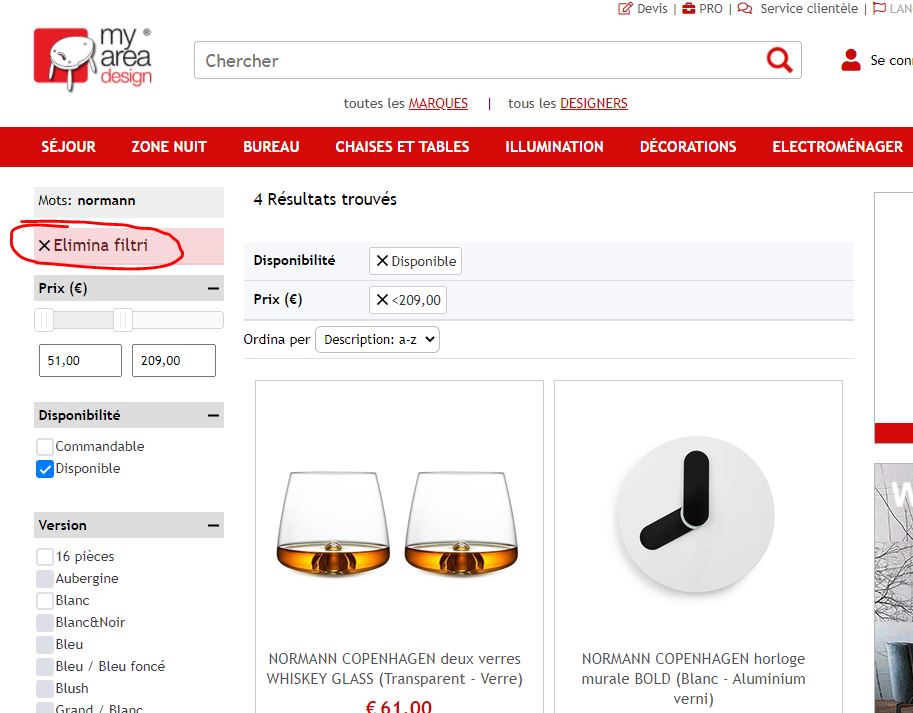Collapse the Disponibilité filter section
Viewport: 913px width, 713px height.
(213, 416)
